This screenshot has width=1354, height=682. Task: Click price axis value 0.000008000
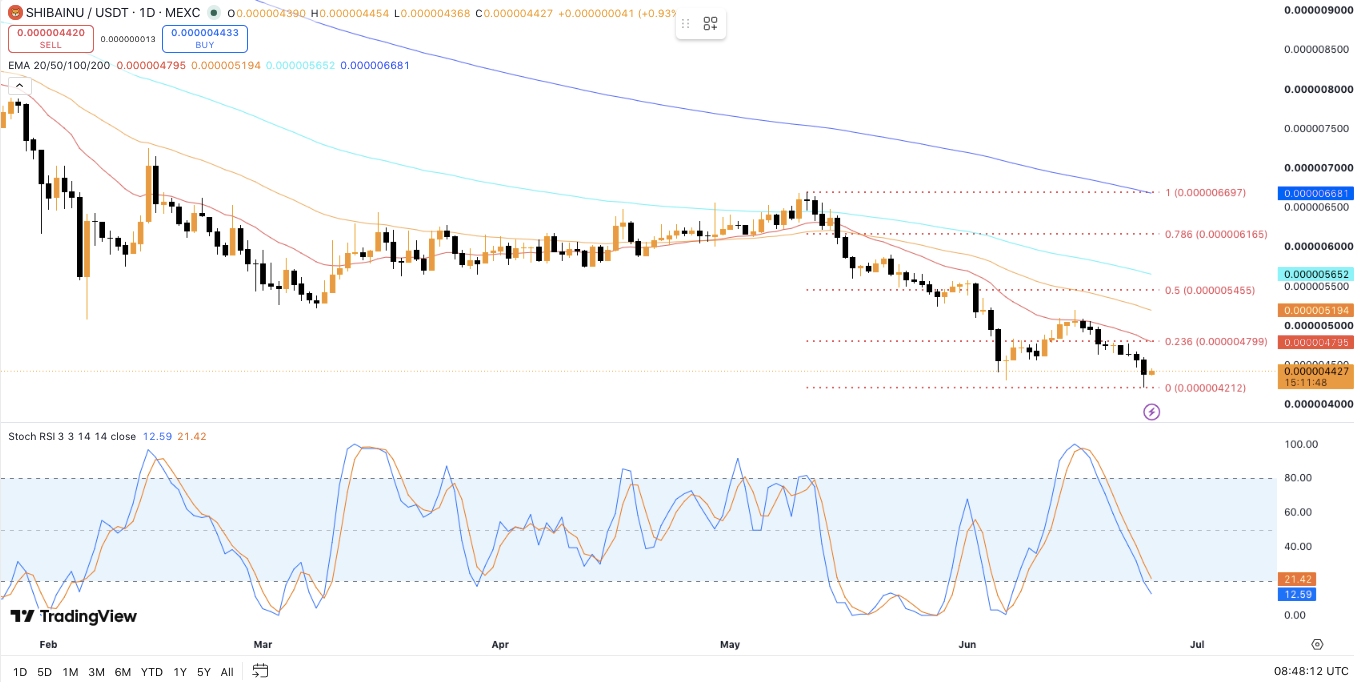(1318, 89)
